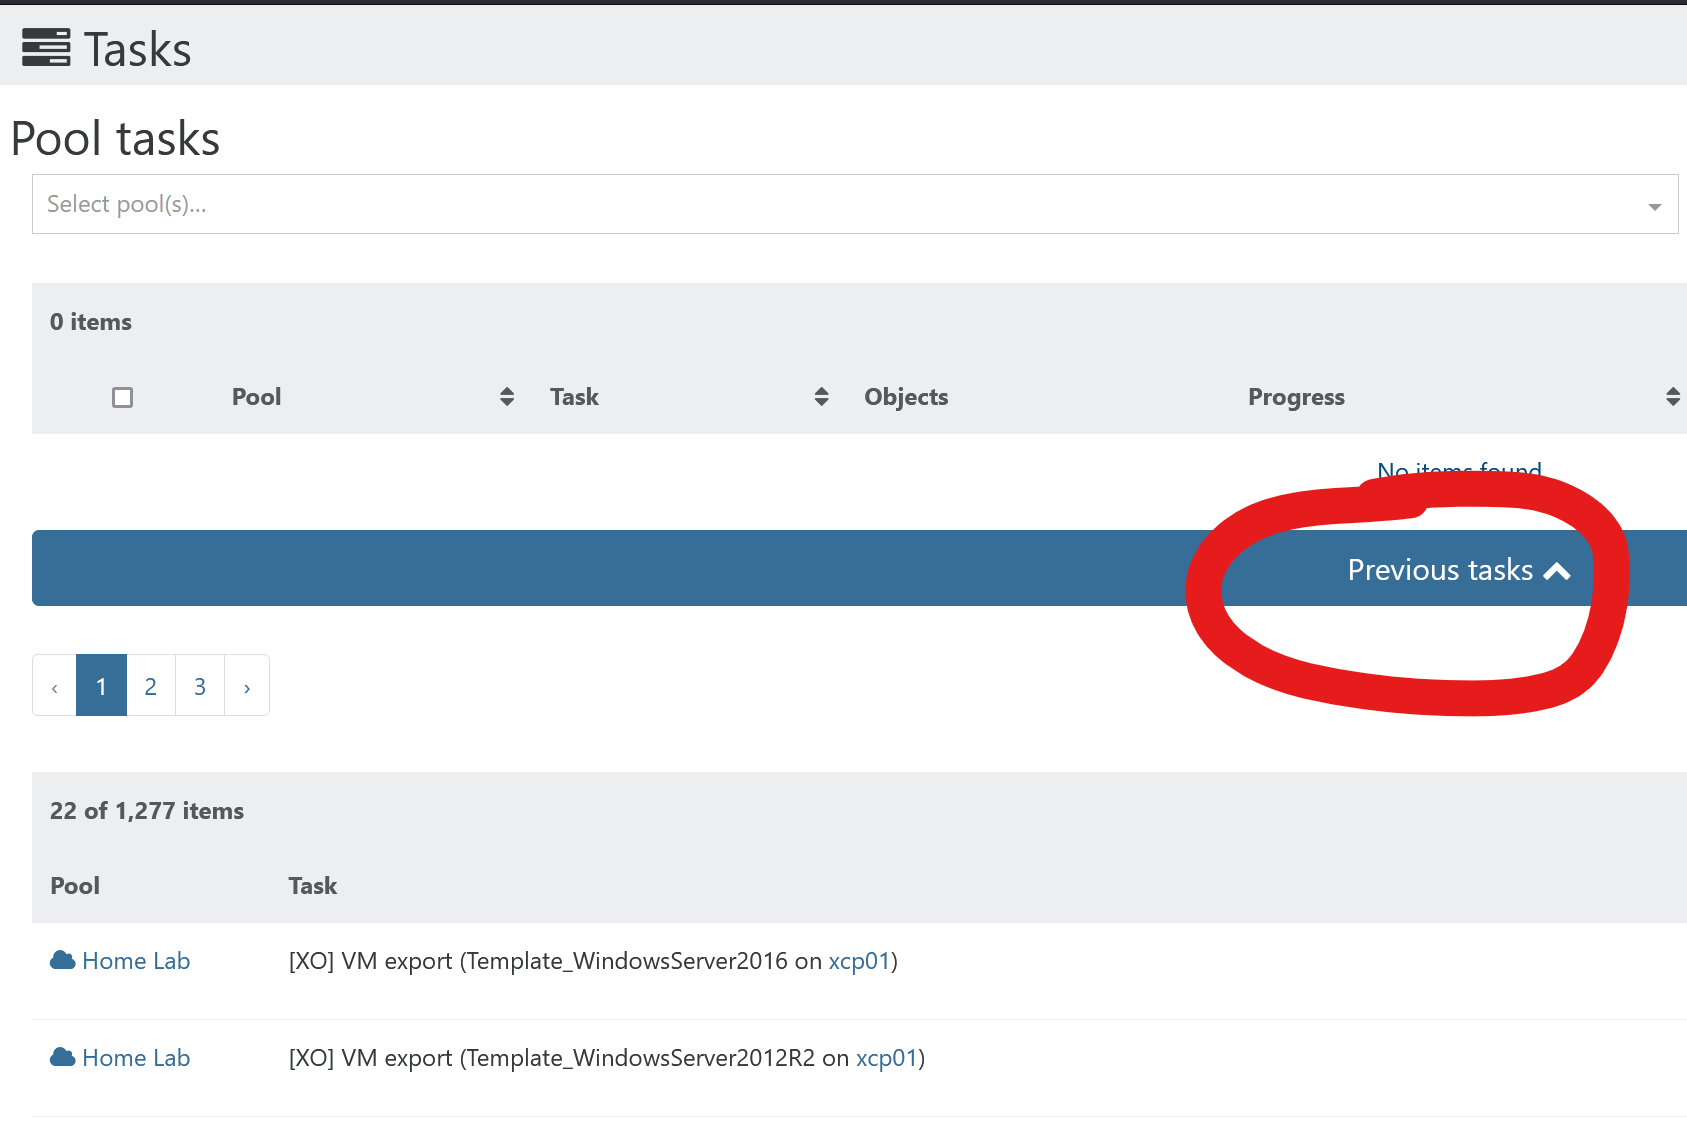
Task: Sort by Pool column sort arrows
Action: (x=507, y=397)
